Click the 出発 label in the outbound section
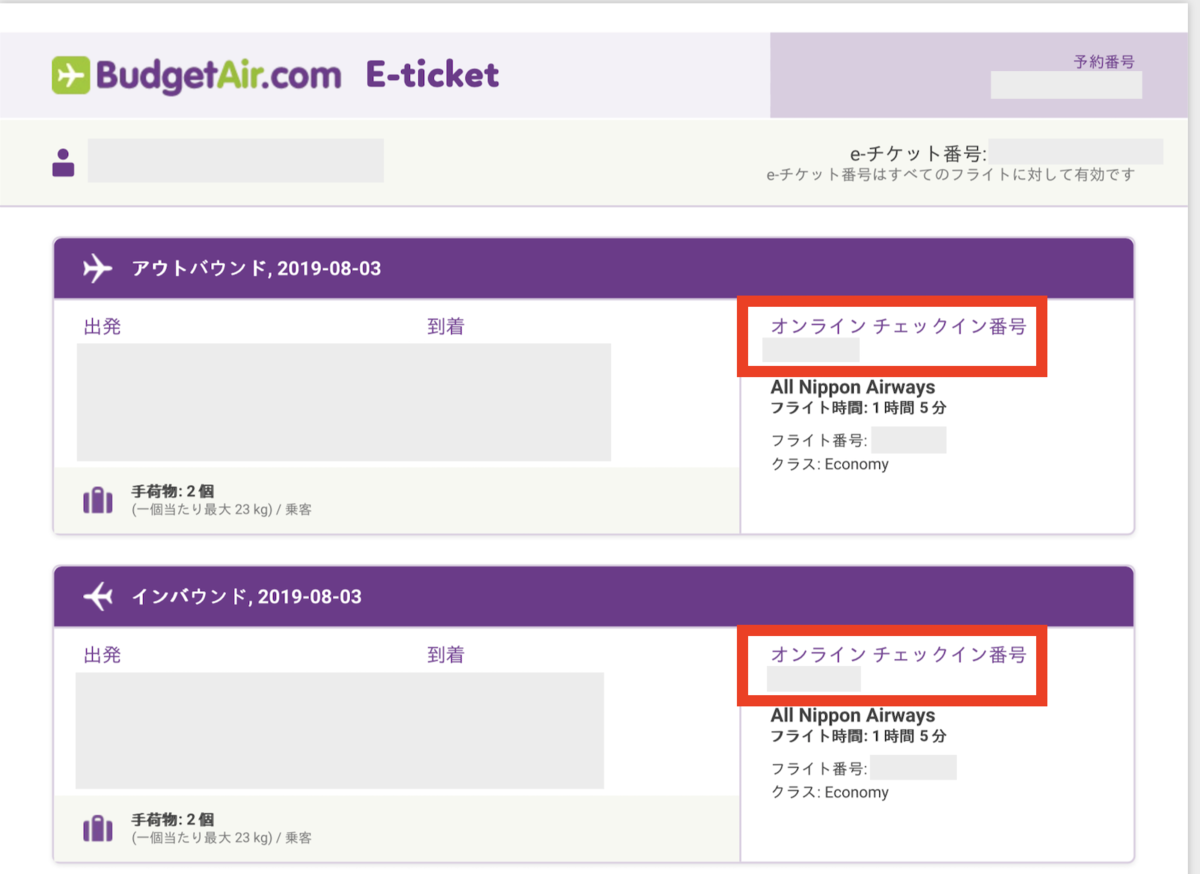Screen dimensions: 1200x874 (x=102, y=326)
